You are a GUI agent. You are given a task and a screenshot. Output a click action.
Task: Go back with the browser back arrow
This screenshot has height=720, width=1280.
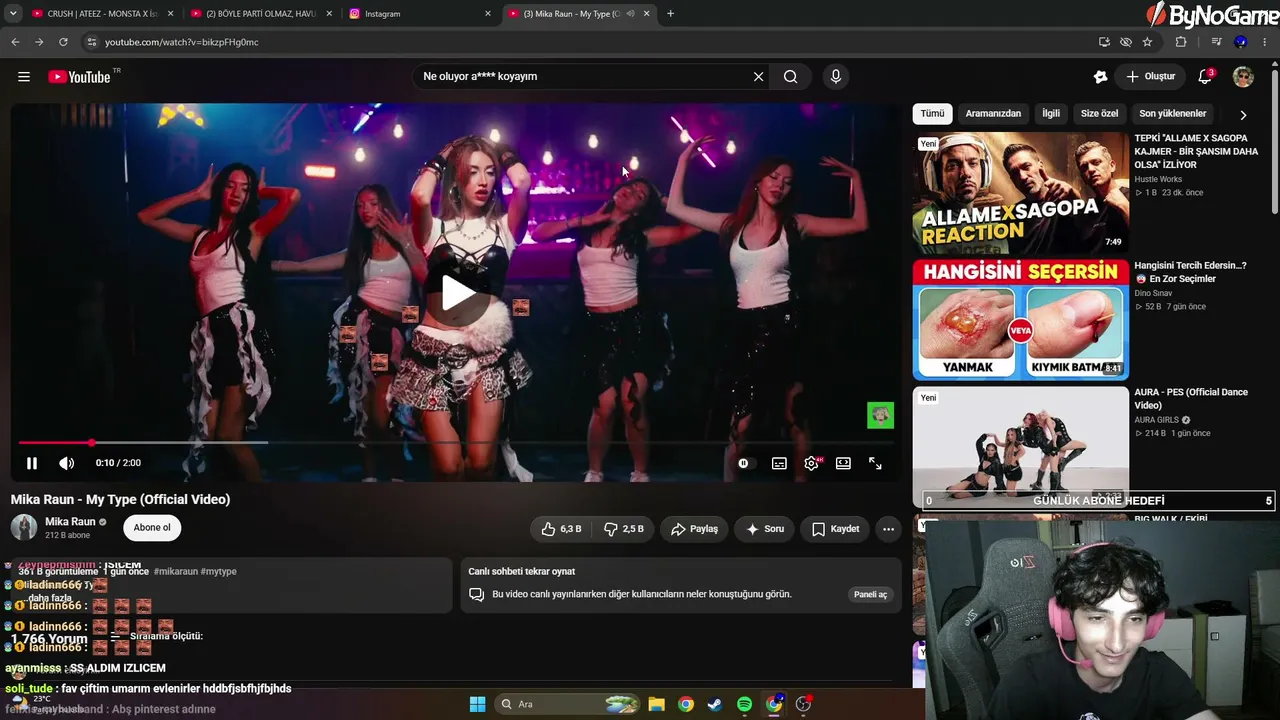[15, 42]
